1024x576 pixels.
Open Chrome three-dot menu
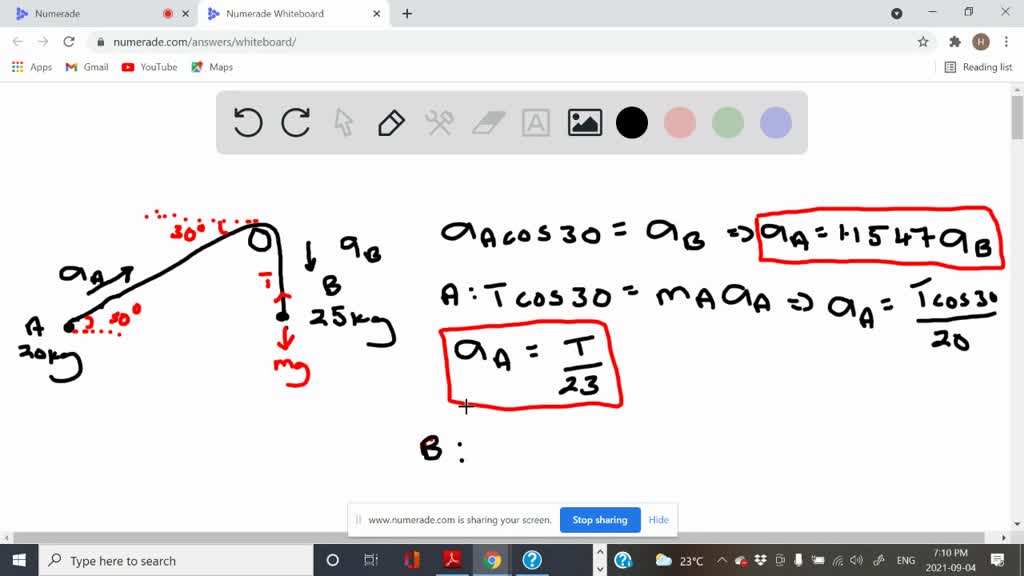pyautogui.click(x=1006, y=42)
